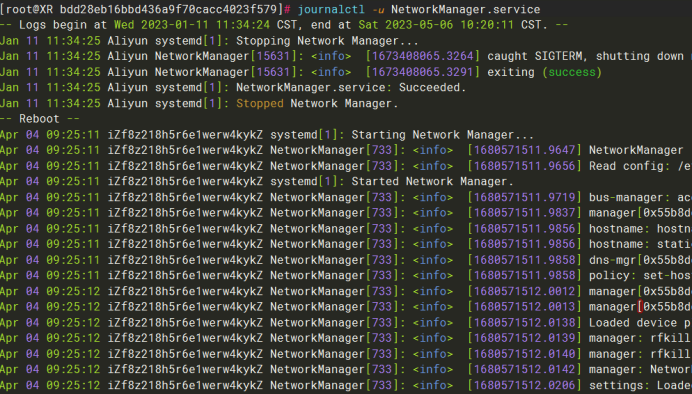Image resolution: width=692 pixels, height=394 pixels.
Task: Click timestamp '[1680571511.9719]'
Action: tap(524, 197)
